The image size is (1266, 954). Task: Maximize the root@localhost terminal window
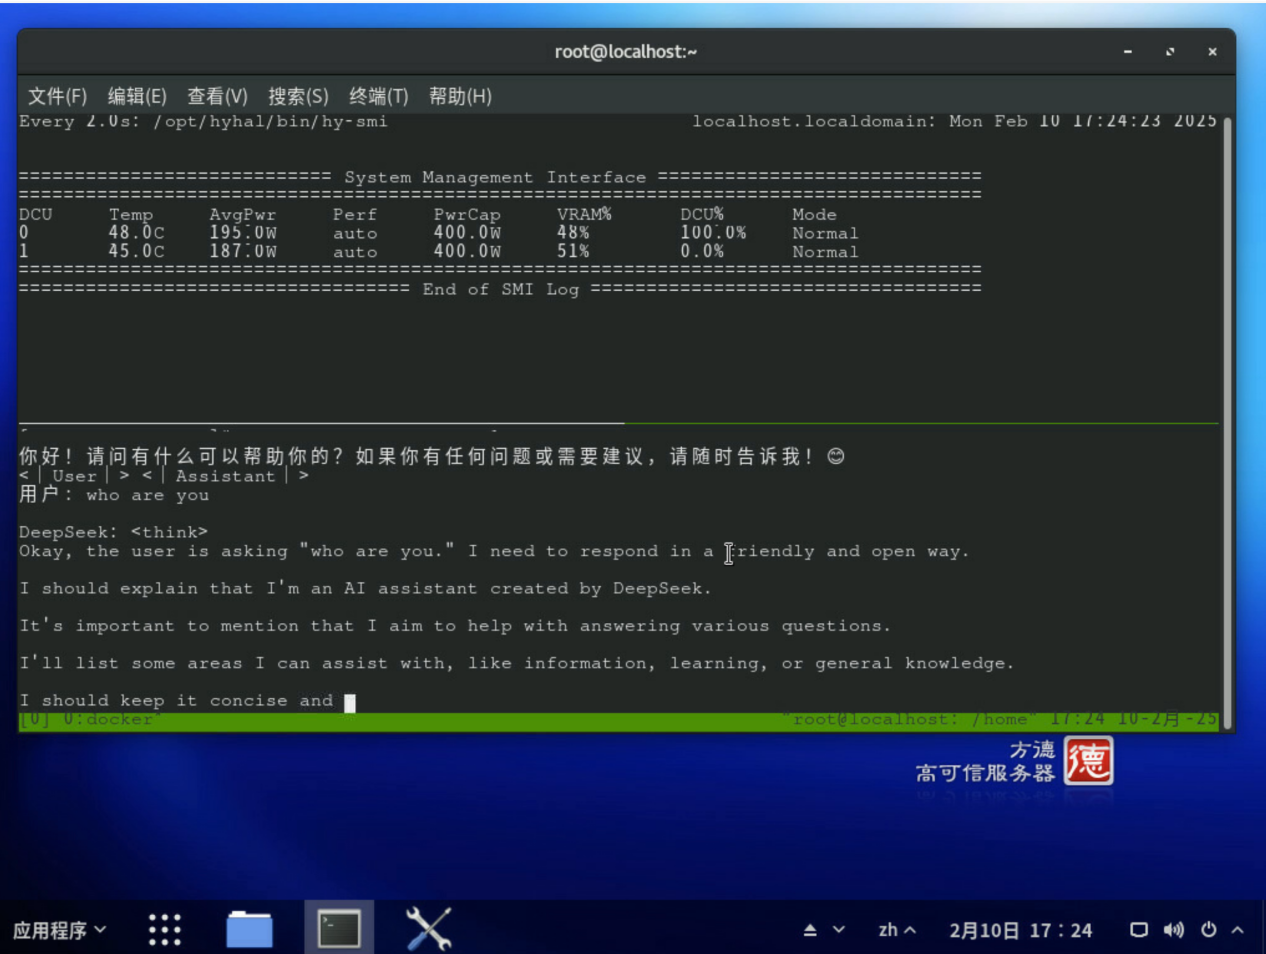click(1170, 52)
